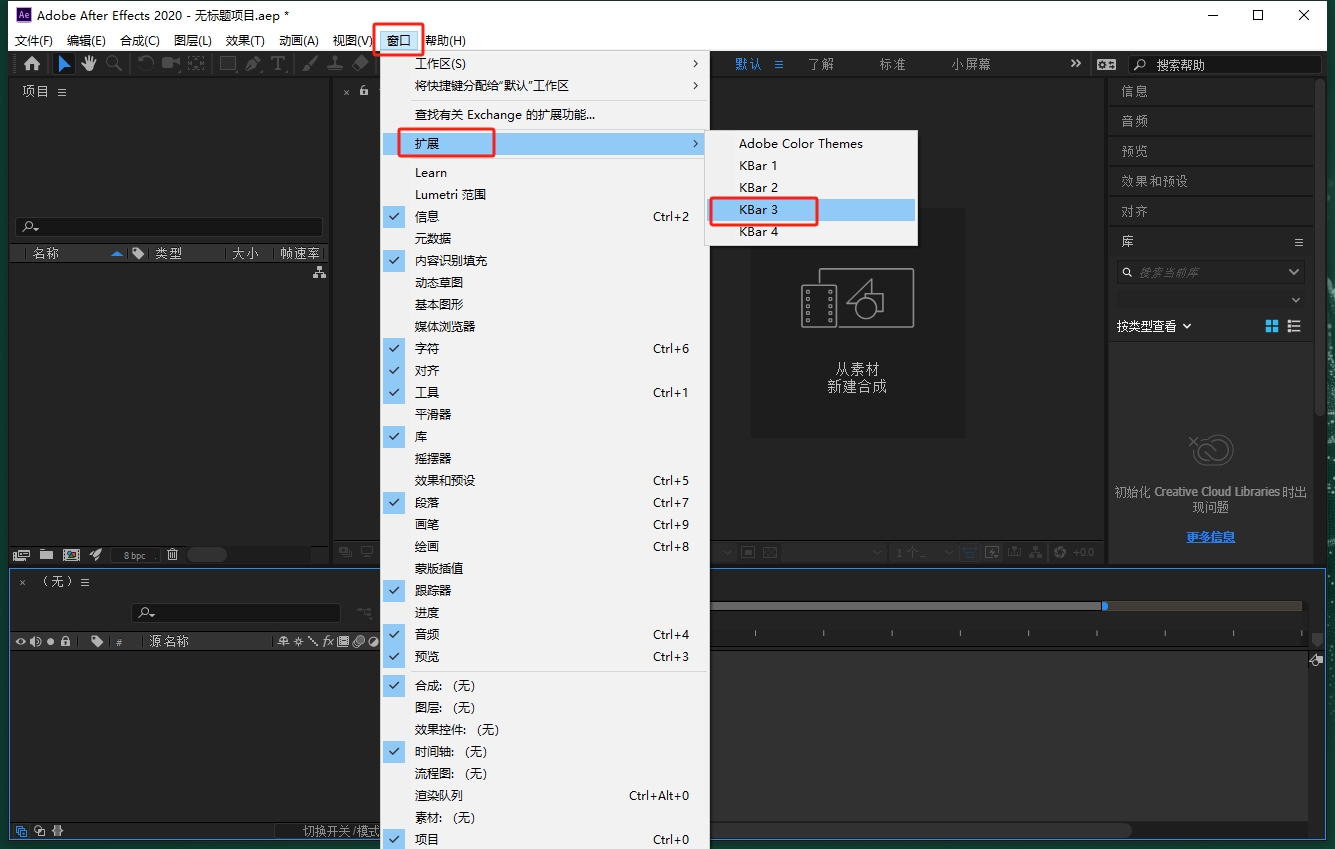The image size is (1335, 849).
Task: Open the 合成(C) menu
Action: point(139,40)
